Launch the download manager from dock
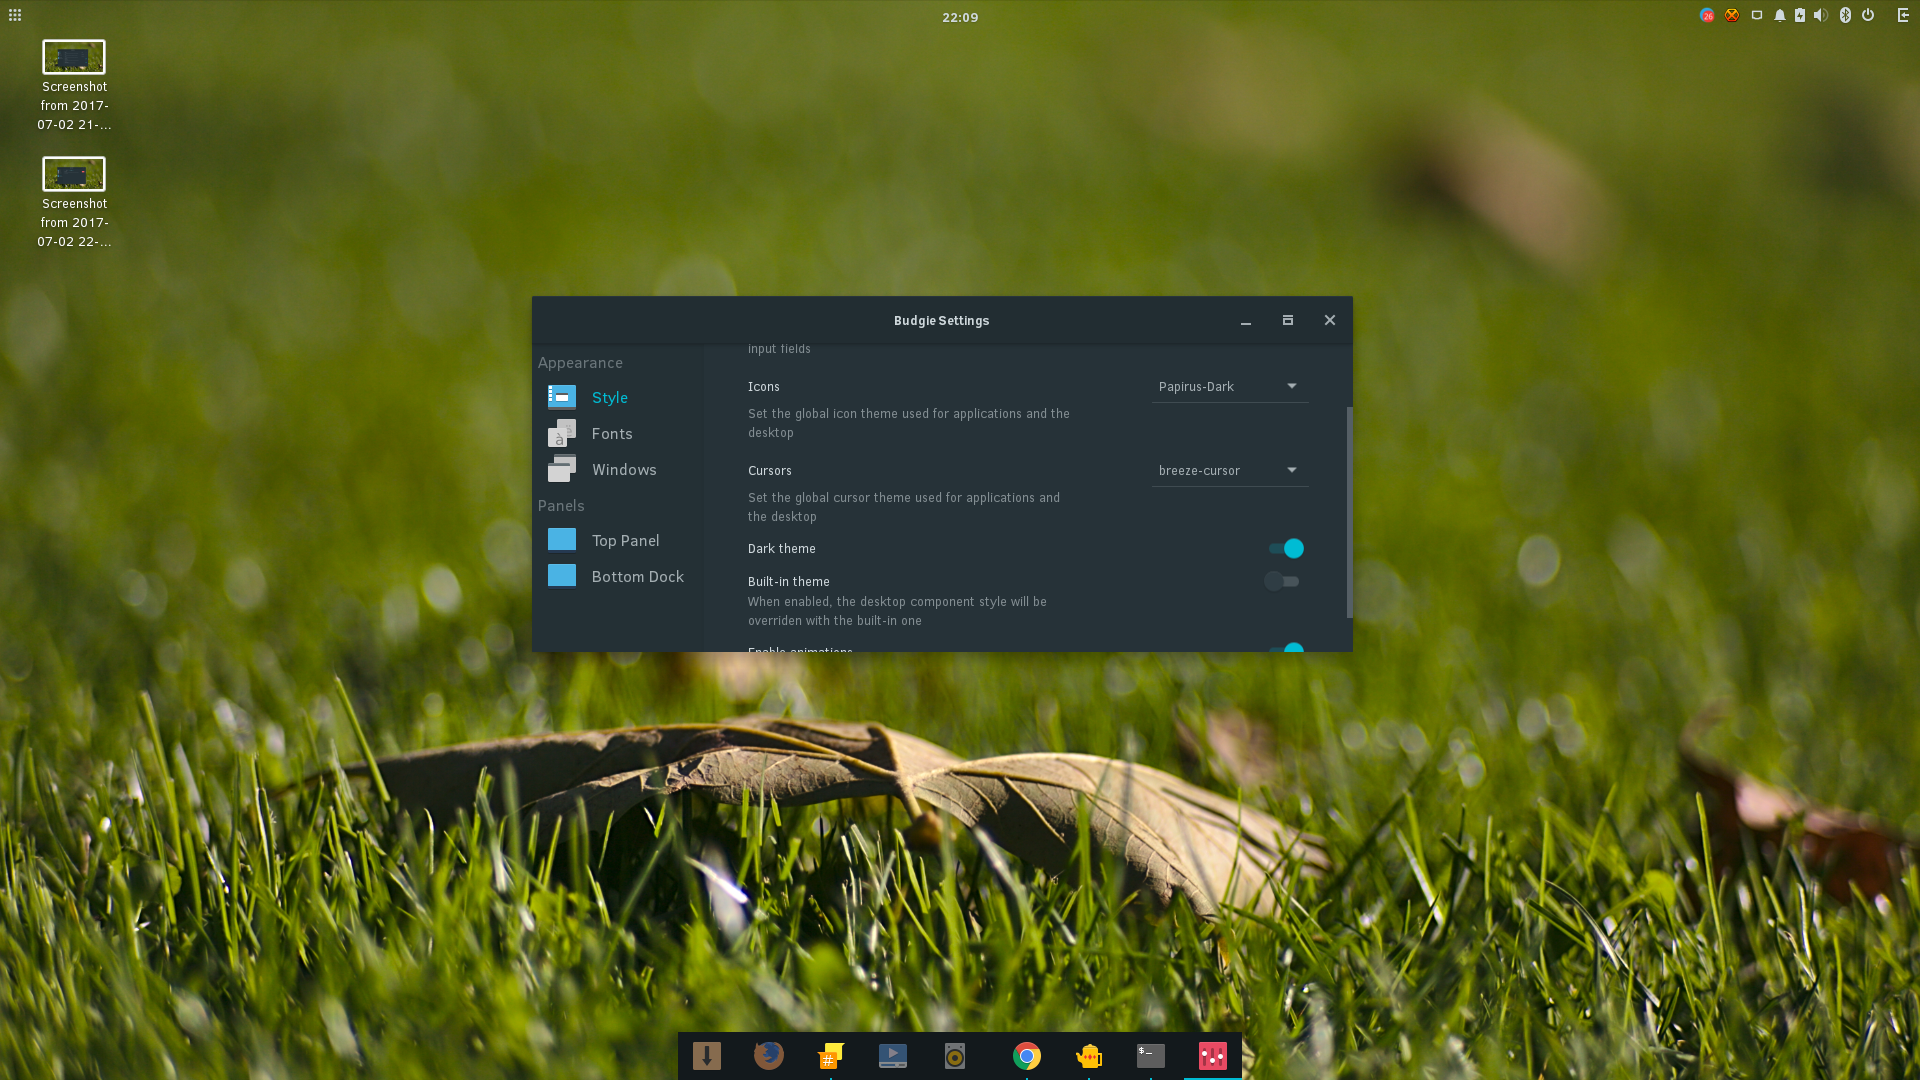The image size is (1920, 1080). click(707, 1056)
